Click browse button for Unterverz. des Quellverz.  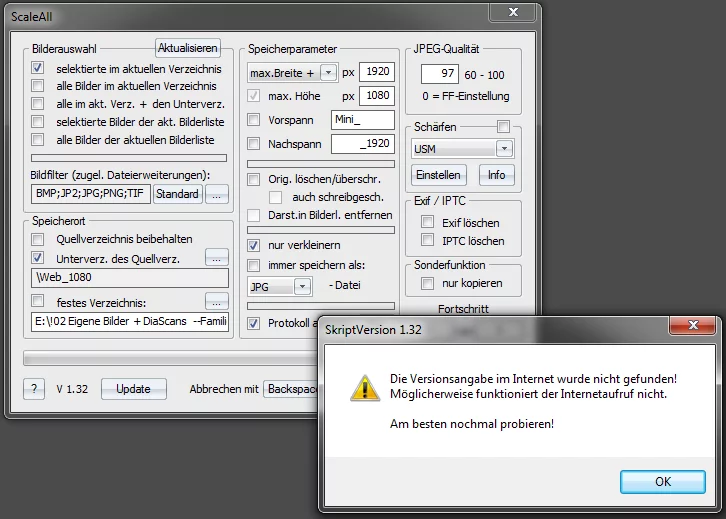217,258
